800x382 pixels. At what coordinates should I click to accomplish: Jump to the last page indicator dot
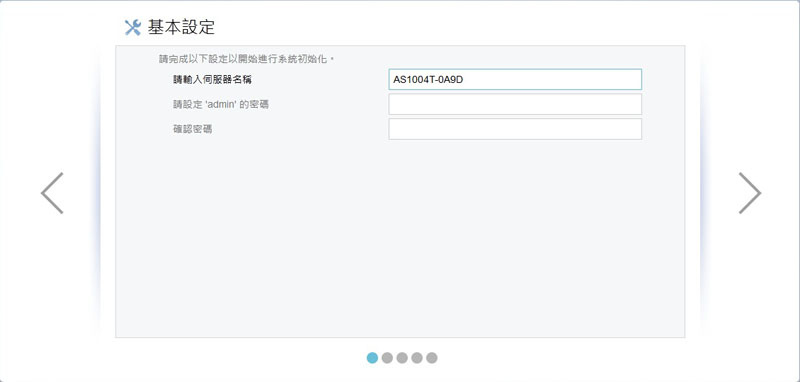tap(432, 358)
